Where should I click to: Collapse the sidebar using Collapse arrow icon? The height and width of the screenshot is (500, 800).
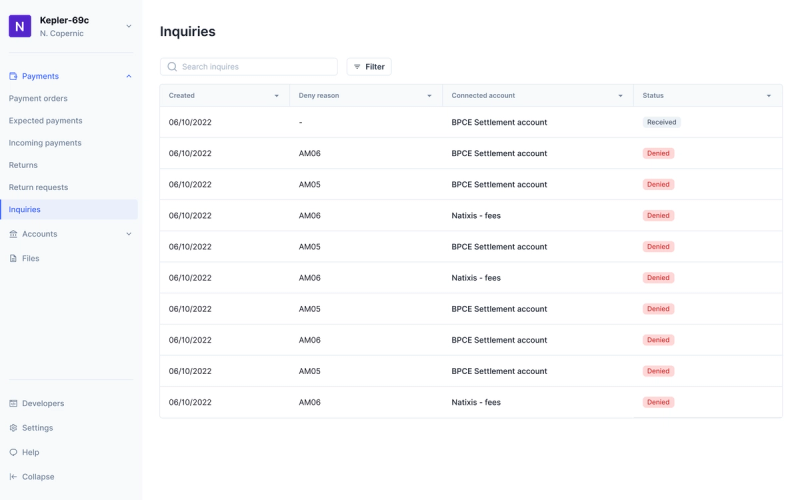click(13, 477)
